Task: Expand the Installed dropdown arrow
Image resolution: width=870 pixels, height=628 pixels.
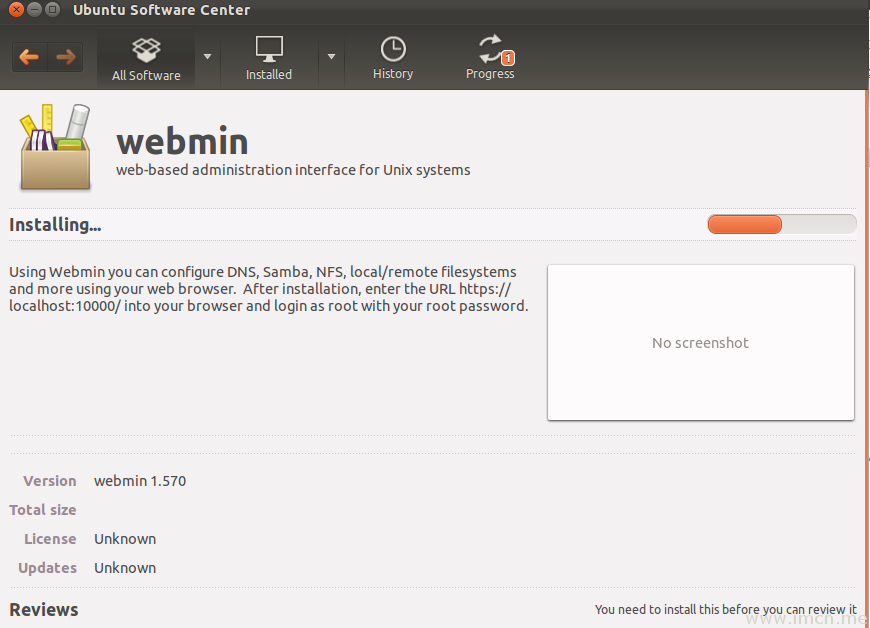Action: click(331, 57)
